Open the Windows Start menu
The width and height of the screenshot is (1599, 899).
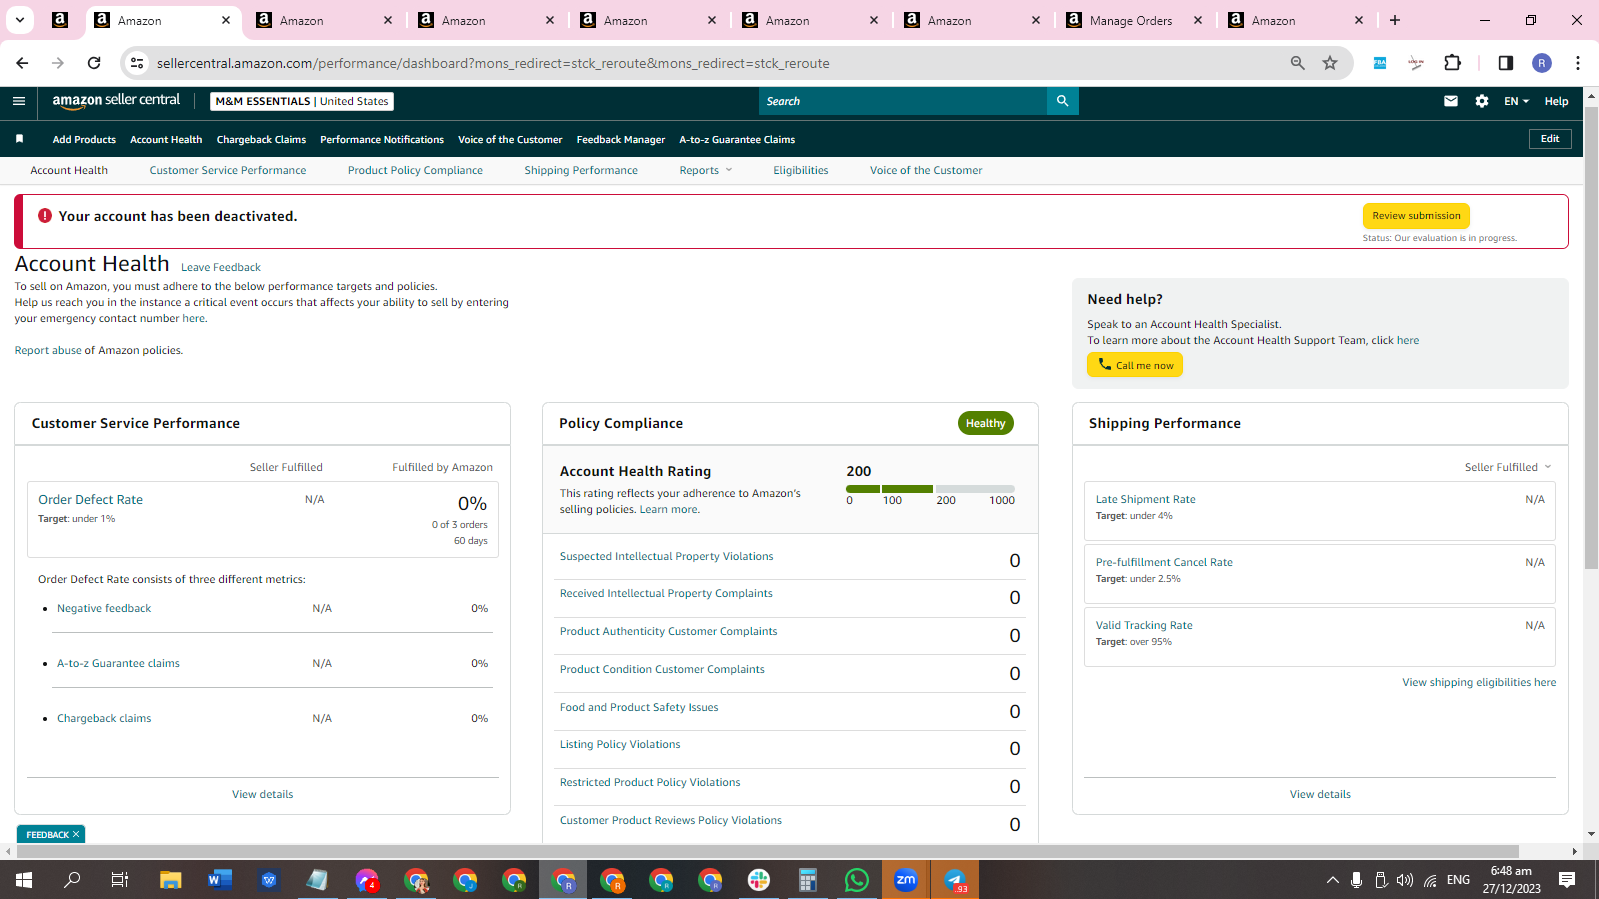pyautogui.click(x=24, y=880)
